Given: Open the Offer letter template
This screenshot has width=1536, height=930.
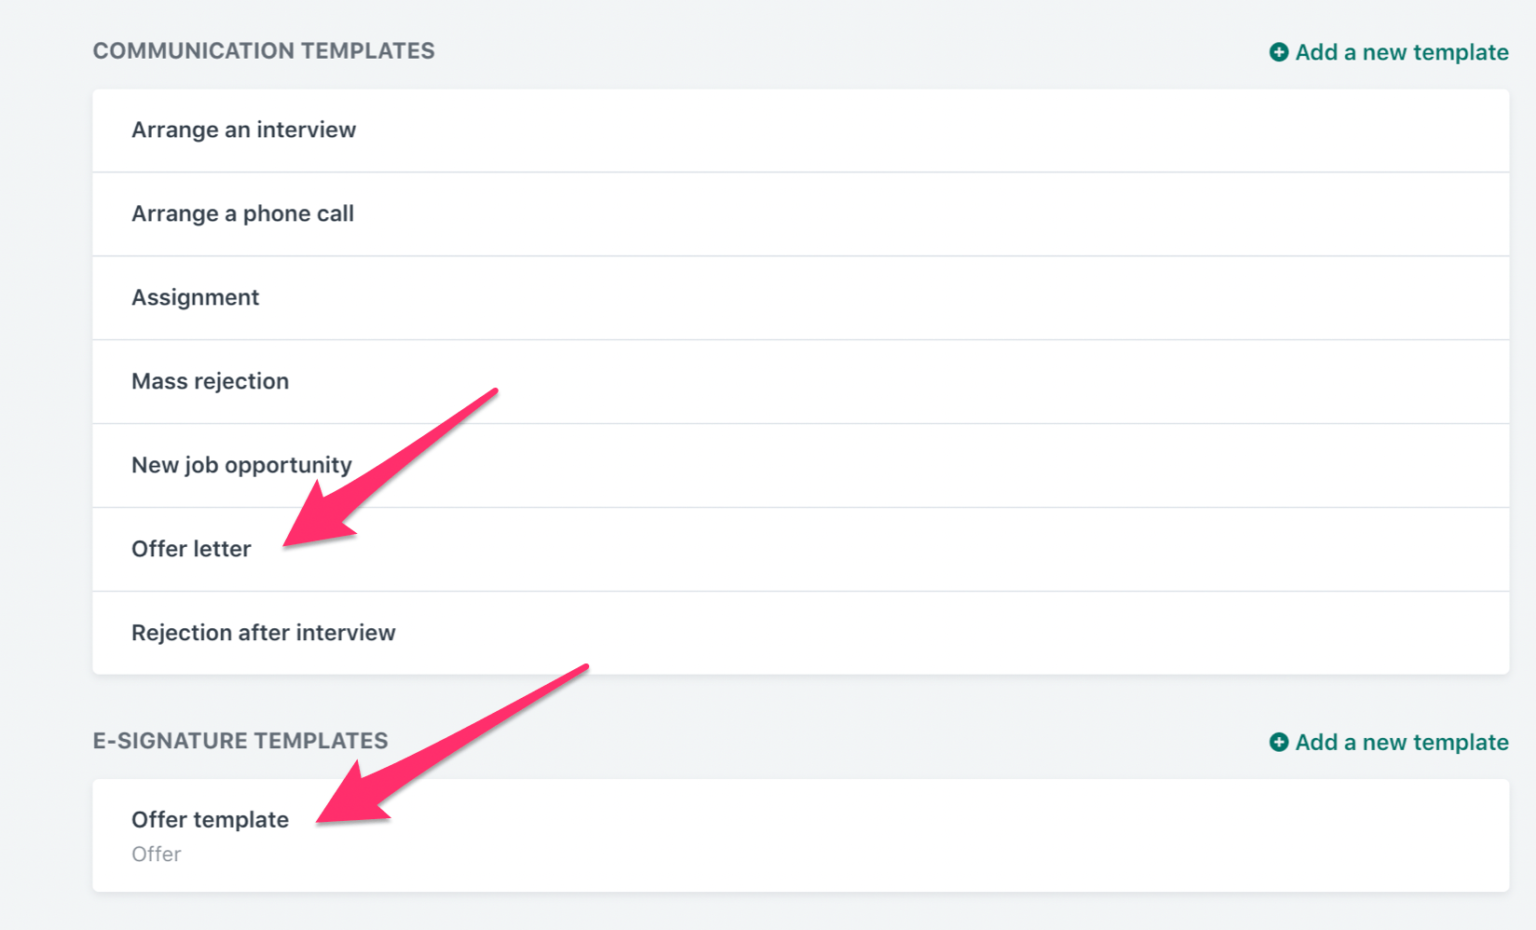Looking at the screenshot, I should tap(191, 549).
